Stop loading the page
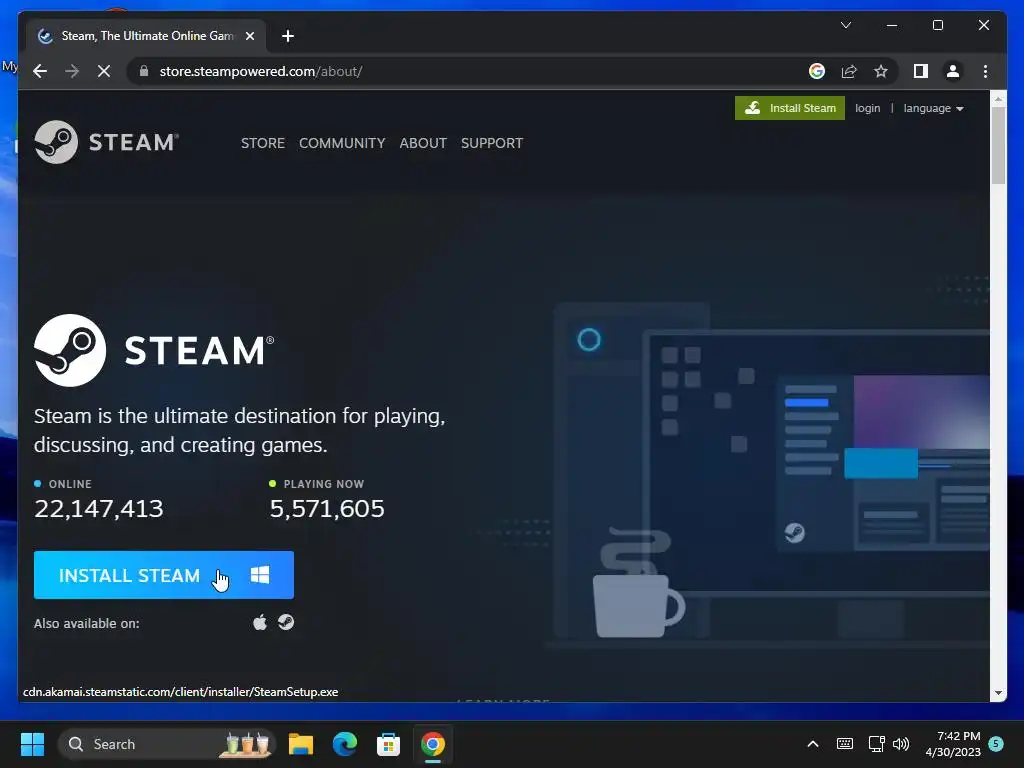 pos(104,71)
